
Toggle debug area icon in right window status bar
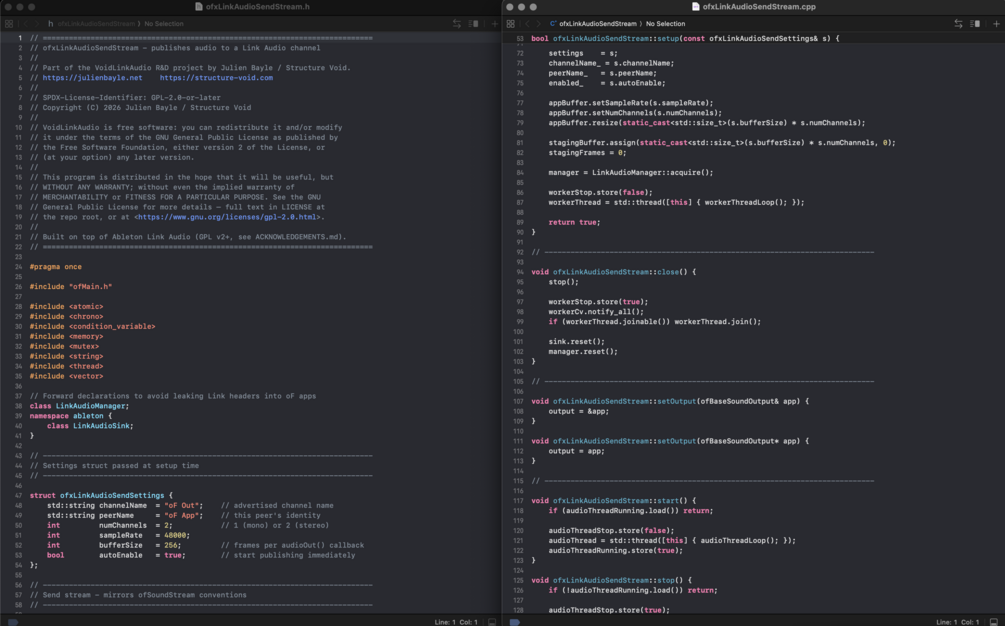tap(994, 622)
